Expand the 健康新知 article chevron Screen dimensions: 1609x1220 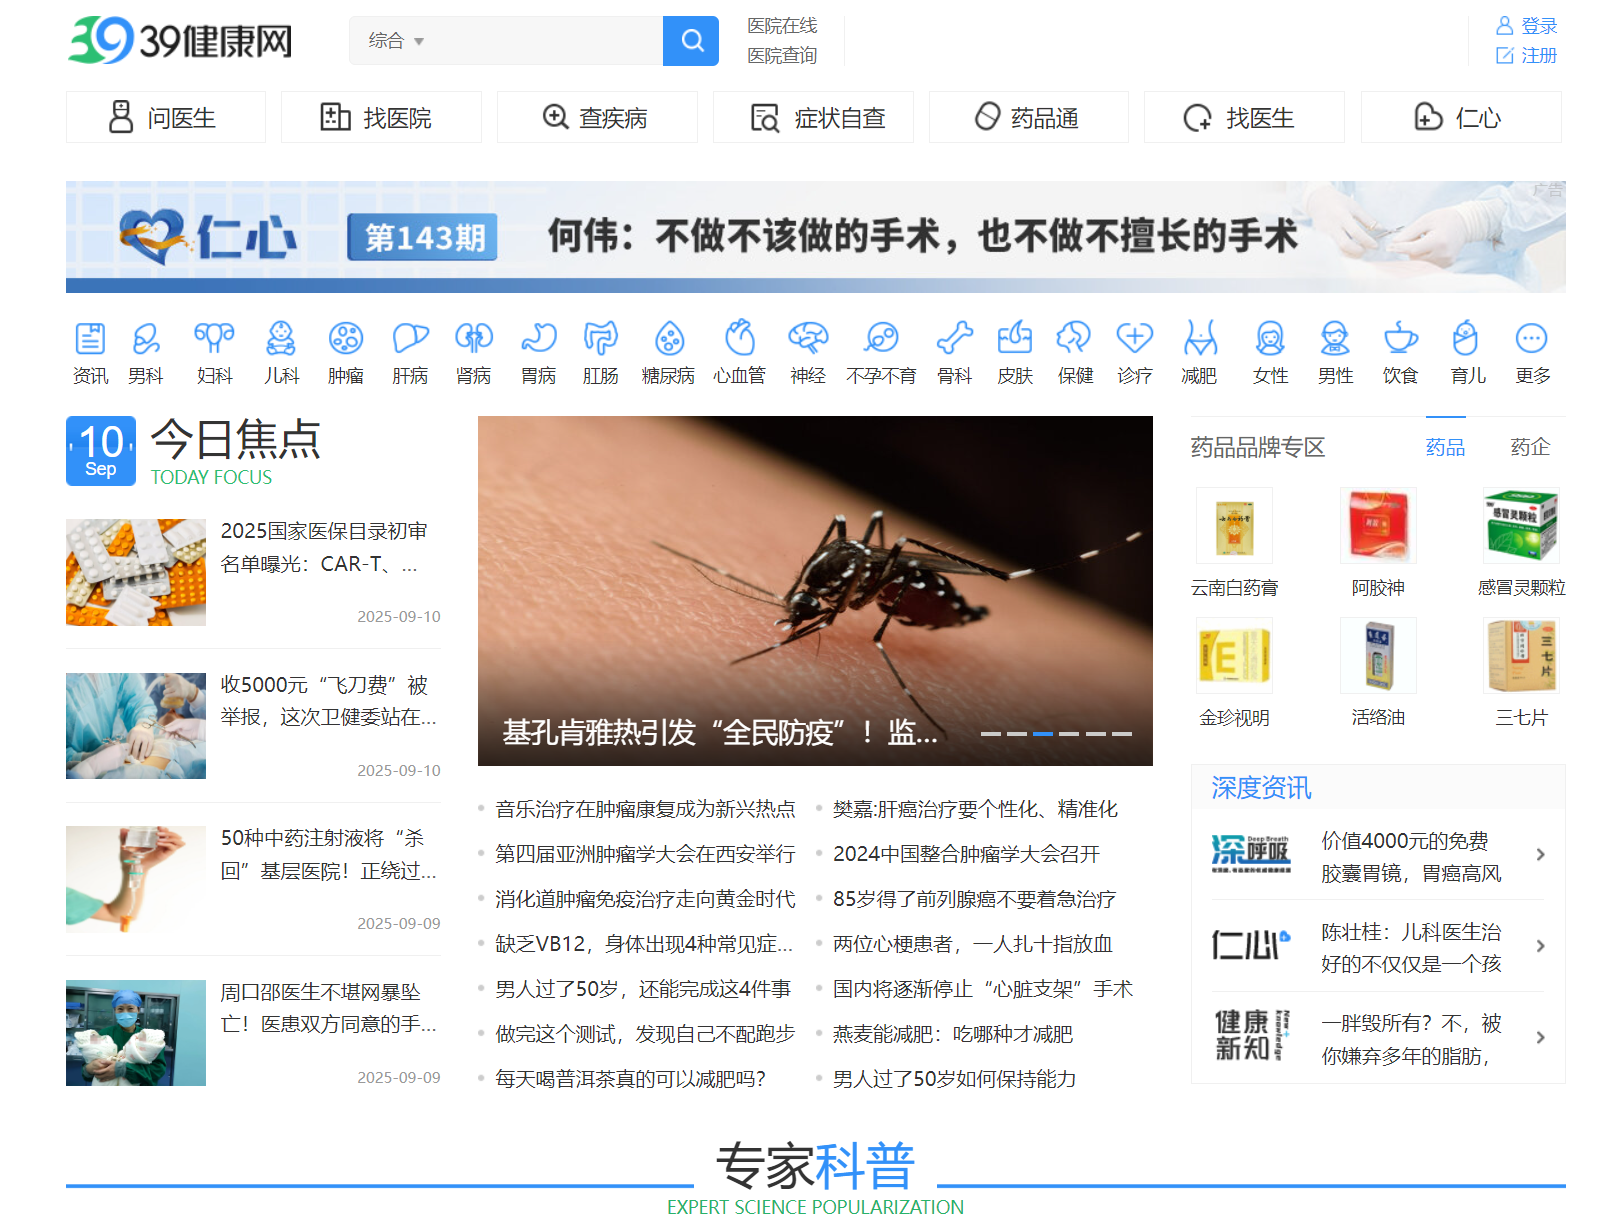1540,1038
